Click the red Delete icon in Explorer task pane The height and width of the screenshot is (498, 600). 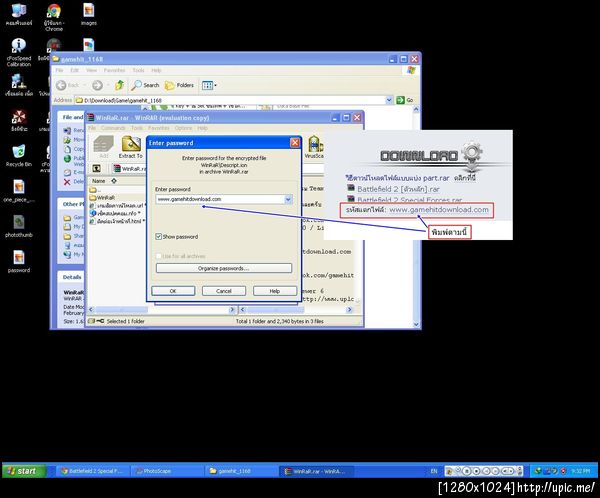coord(67,182)
